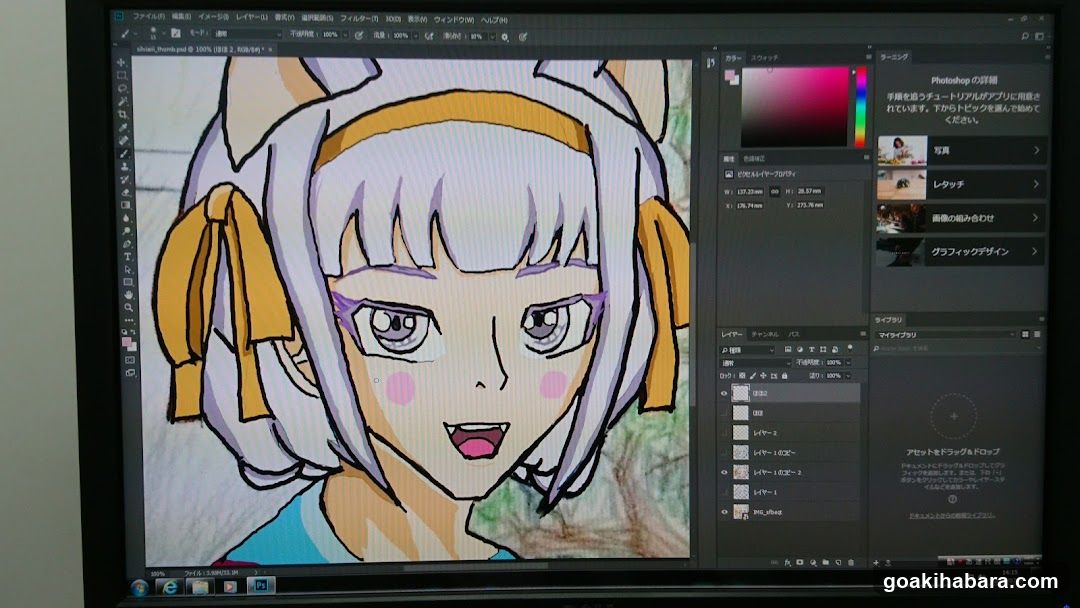Open the レタッチ learning topic

pos(962,184)
